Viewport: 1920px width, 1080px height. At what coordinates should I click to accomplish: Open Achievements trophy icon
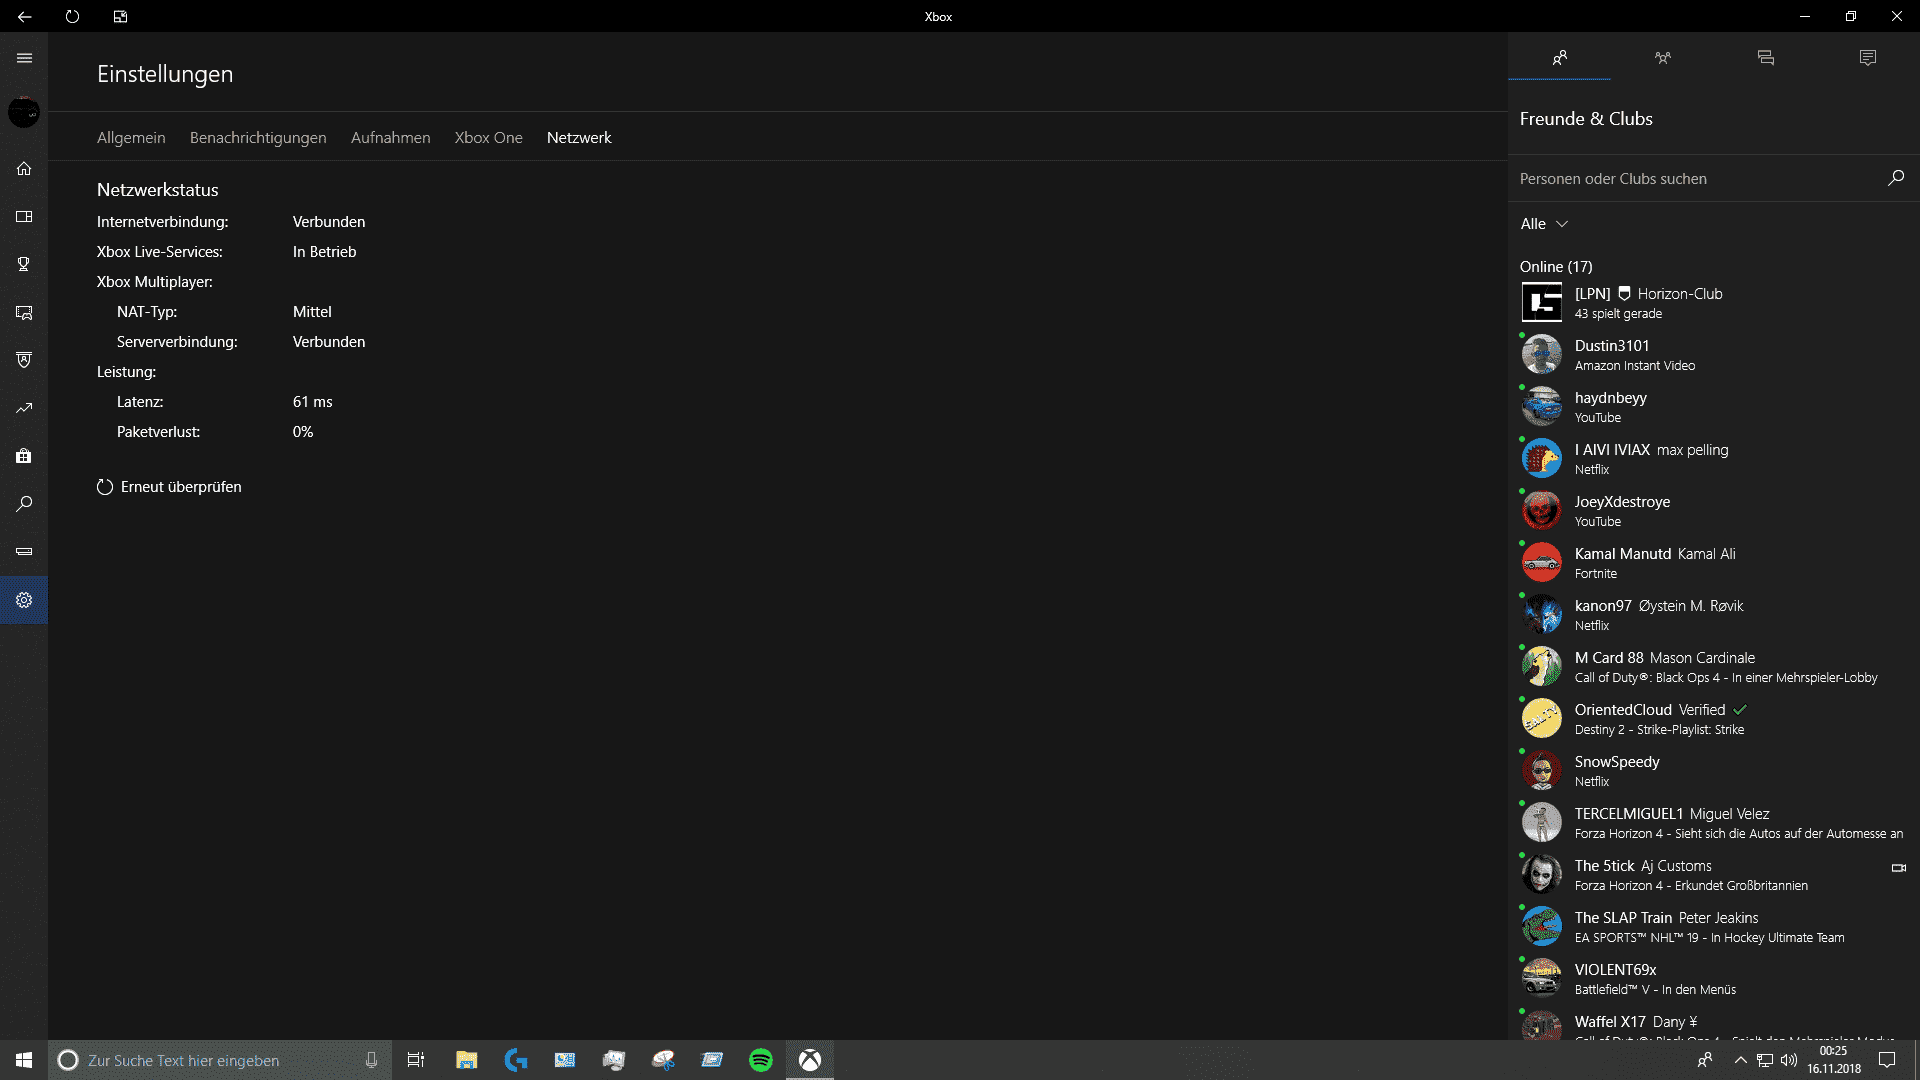24,264
